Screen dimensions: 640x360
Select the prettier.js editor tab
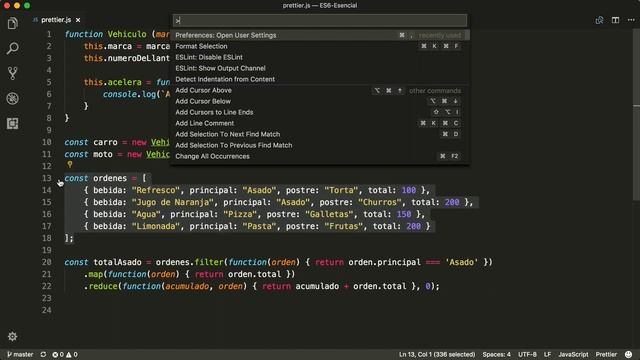[56, 20]
